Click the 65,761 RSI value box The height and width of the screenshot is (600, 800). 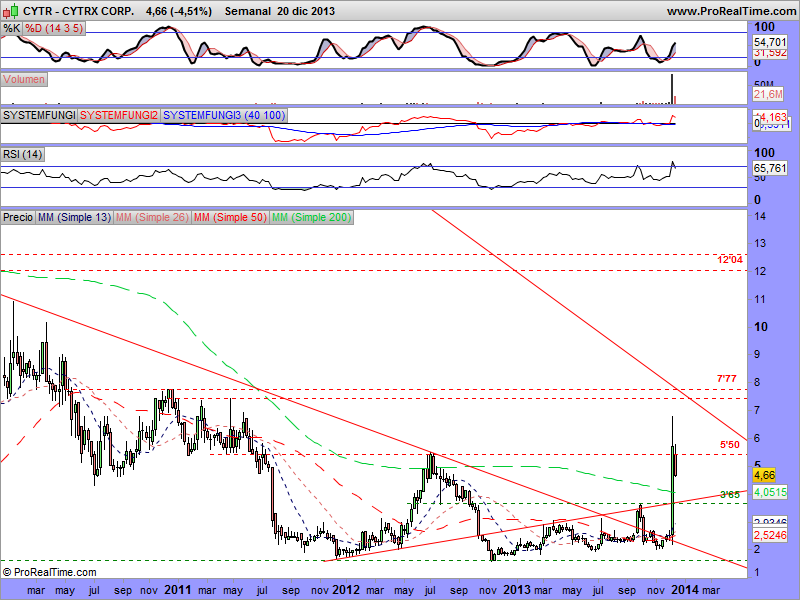coord(770,168)
